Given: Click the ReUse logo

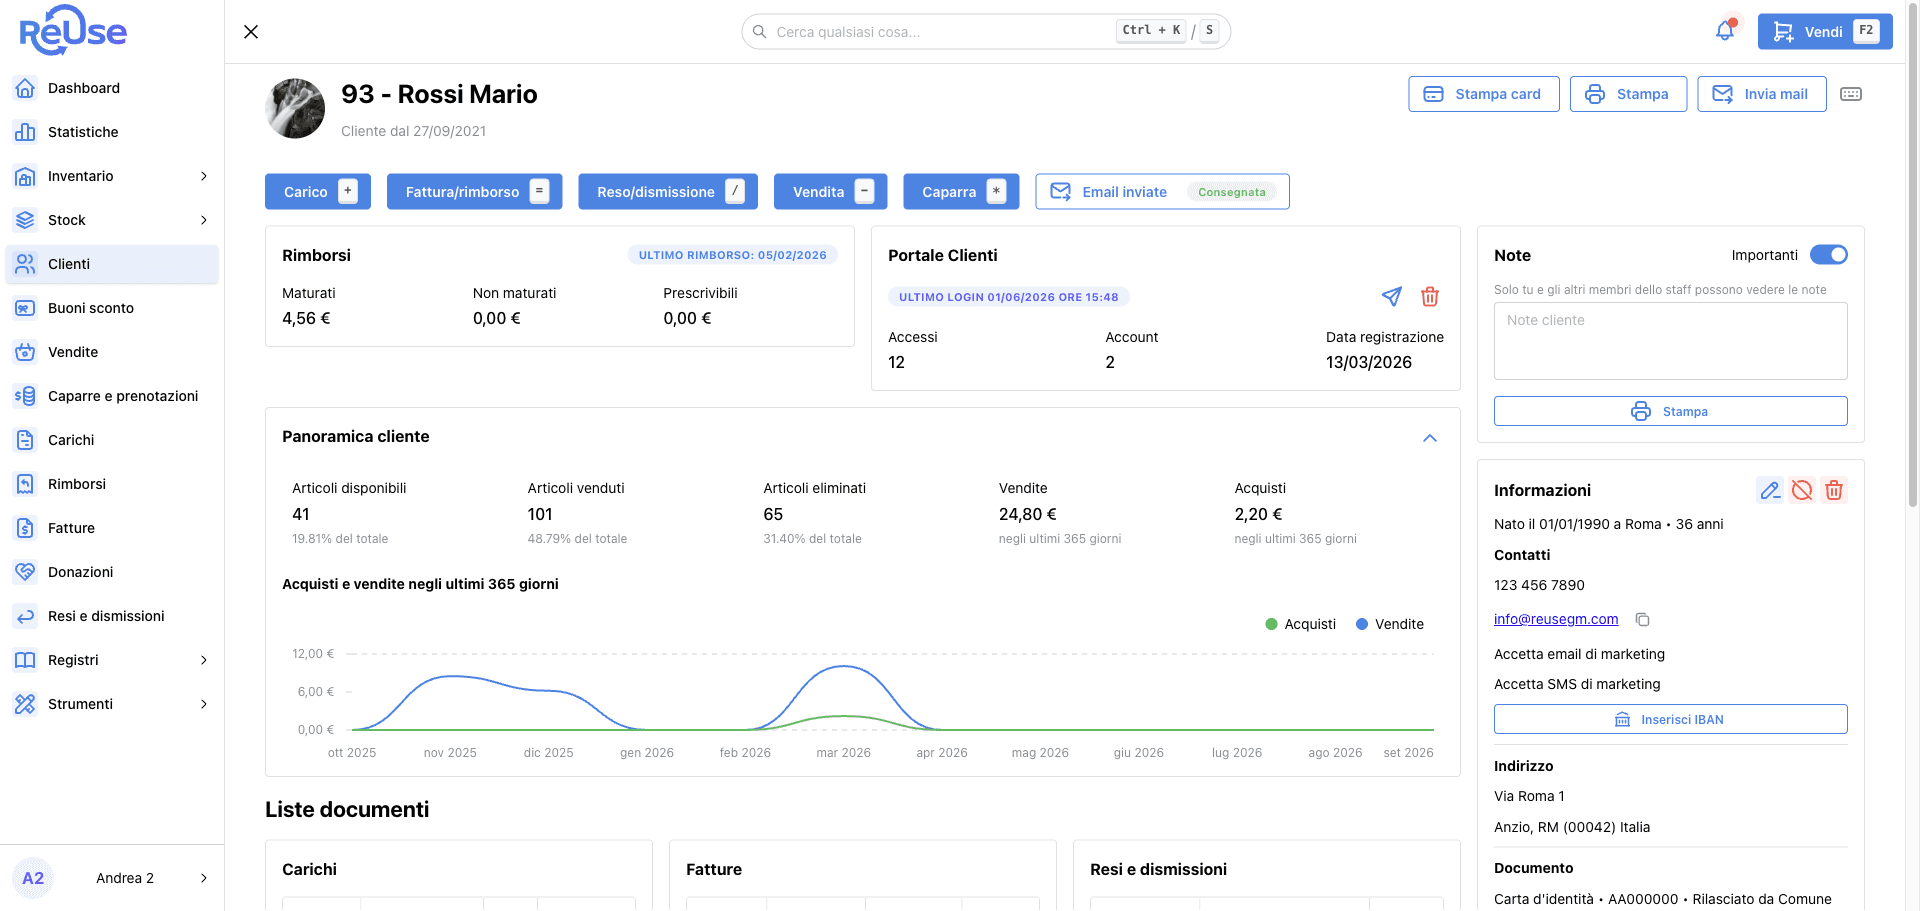Looking at the screenshot, I should [73, 30].
